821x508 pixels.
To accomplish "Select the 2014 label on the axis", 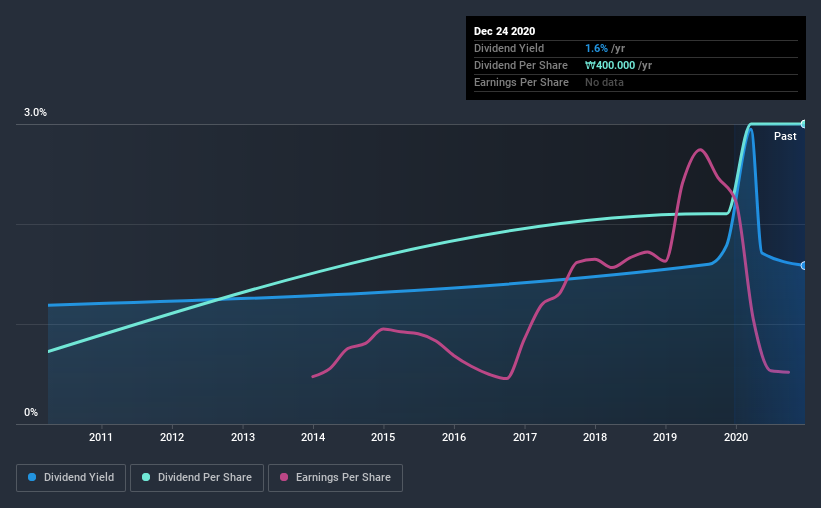I will (313, 437).
